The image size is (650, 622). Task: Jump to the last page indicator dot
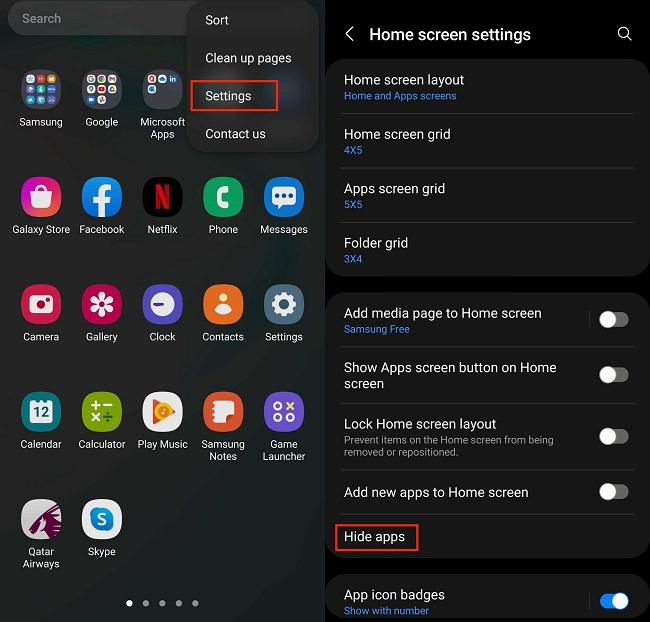click(195, 603)
